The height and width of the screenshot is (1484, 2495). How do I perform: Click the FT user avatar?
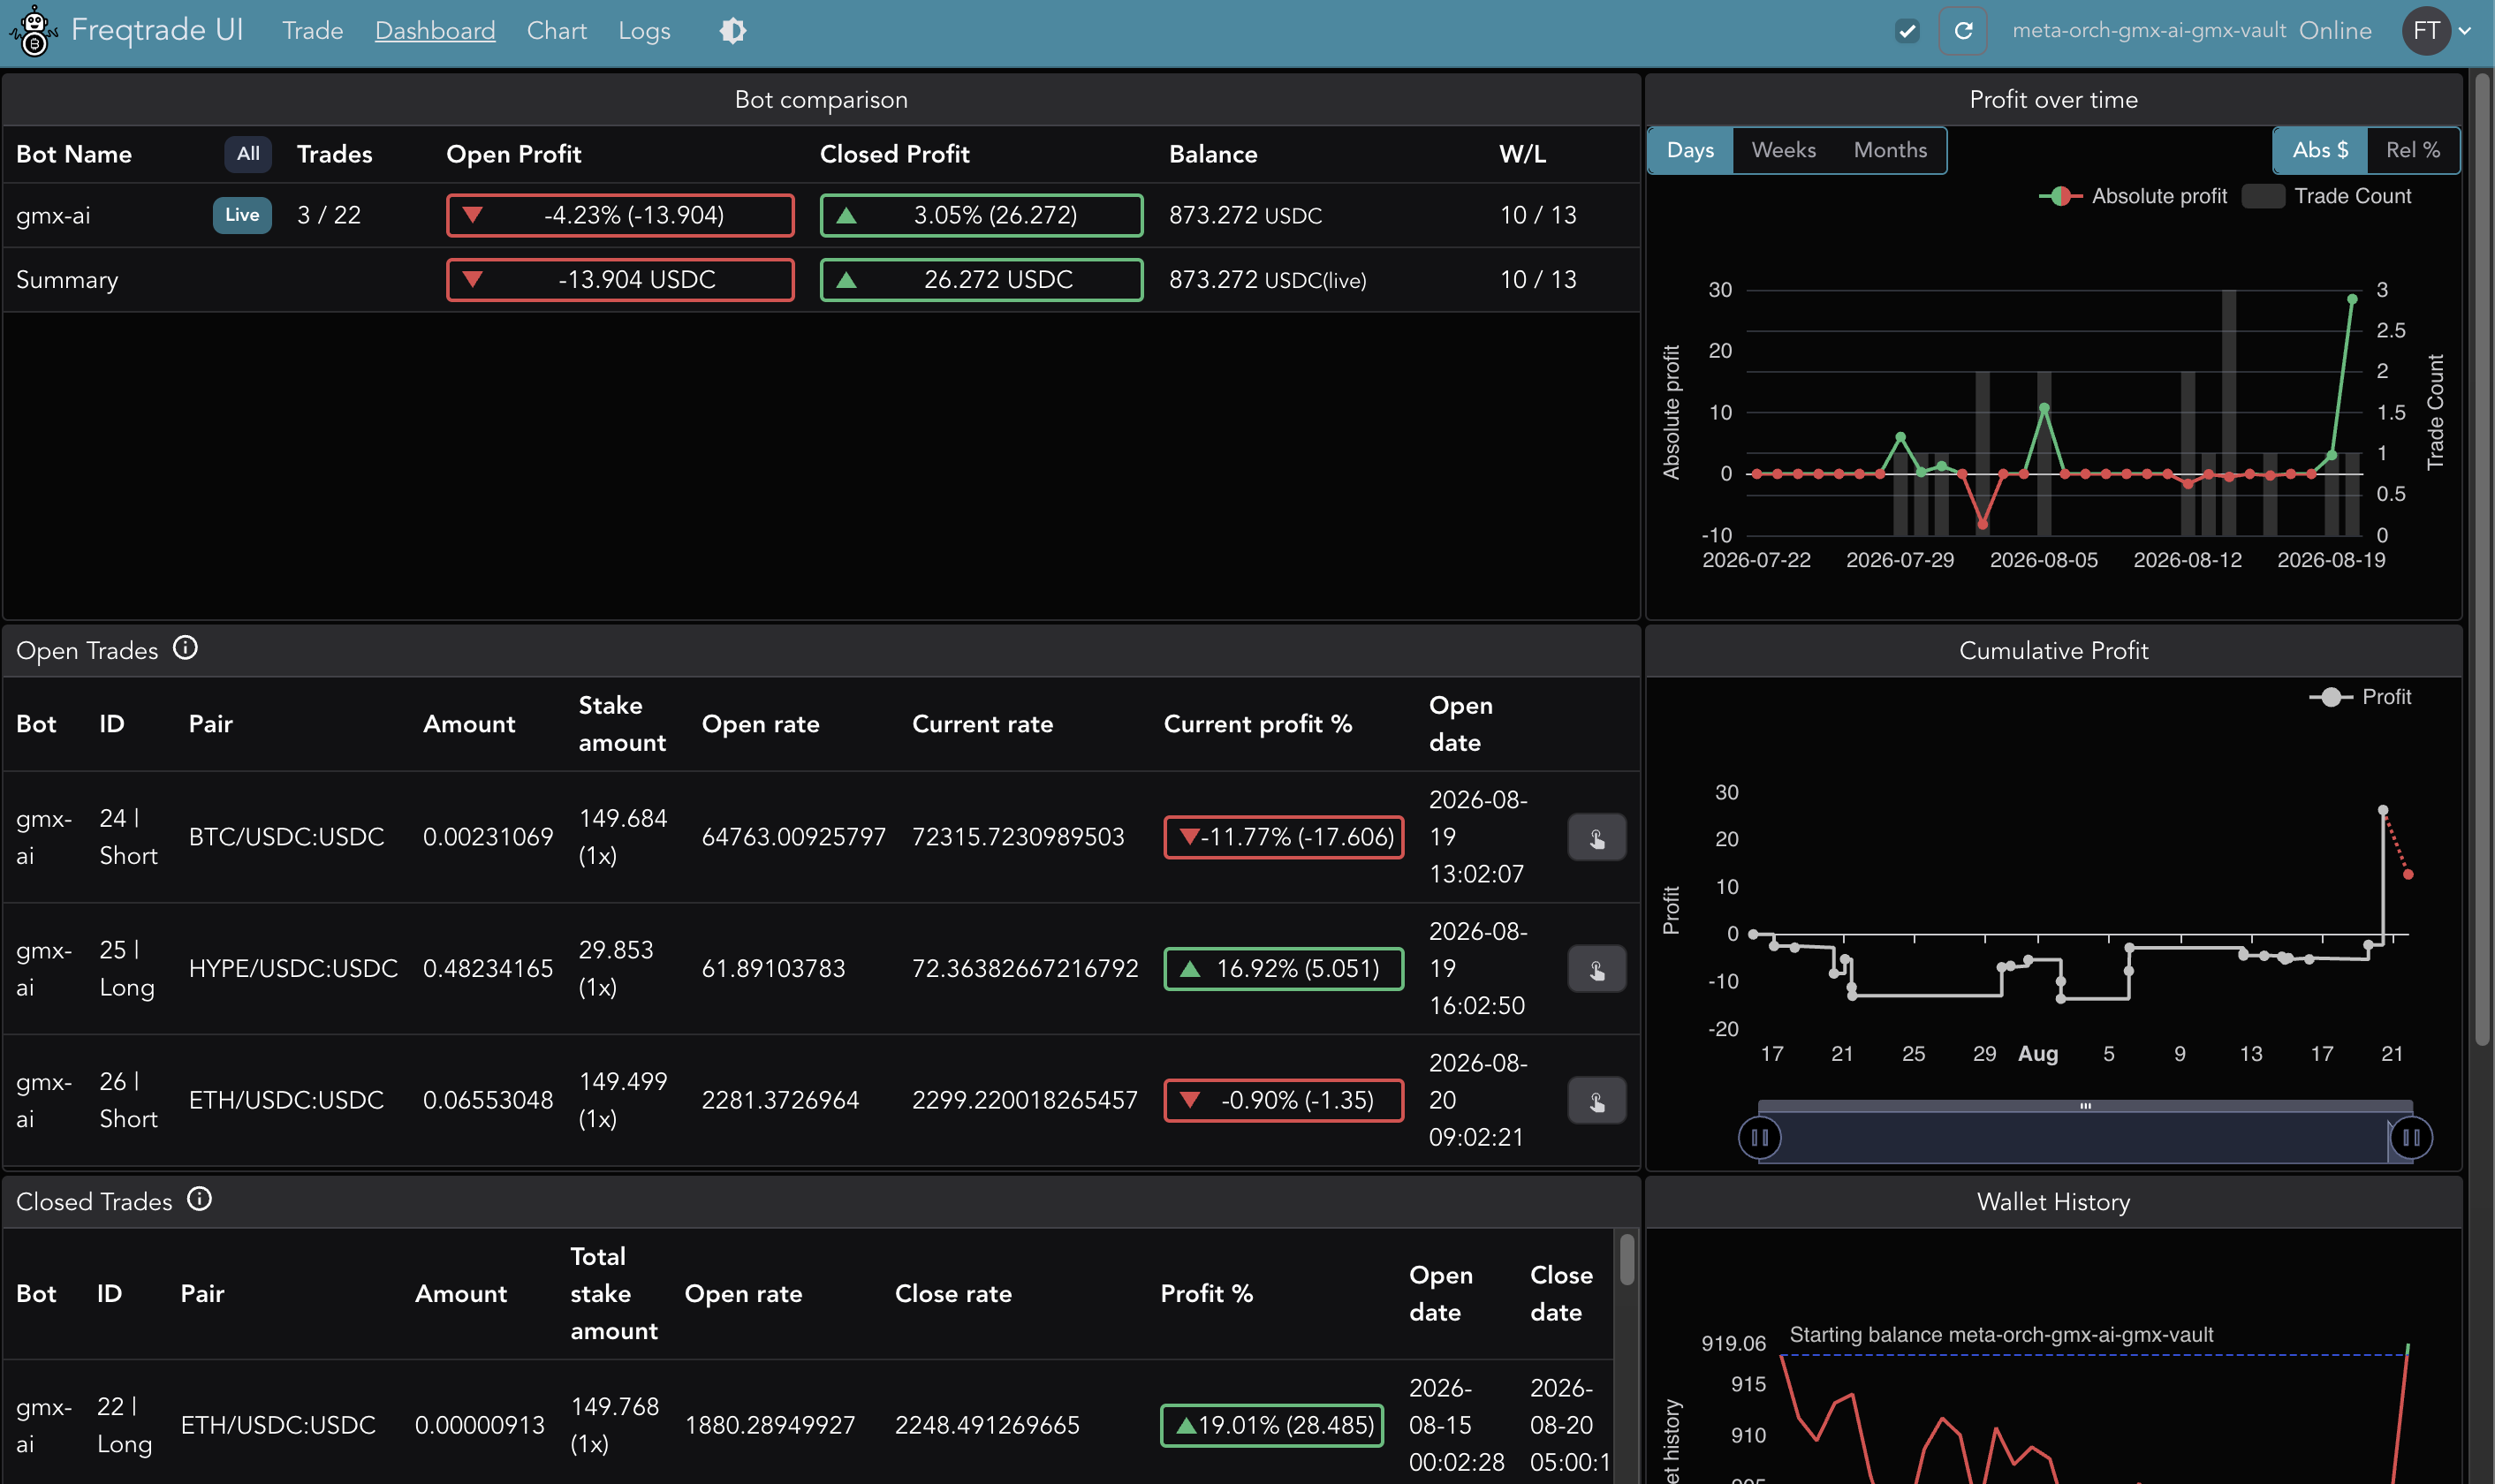[x=2425, y=31]
